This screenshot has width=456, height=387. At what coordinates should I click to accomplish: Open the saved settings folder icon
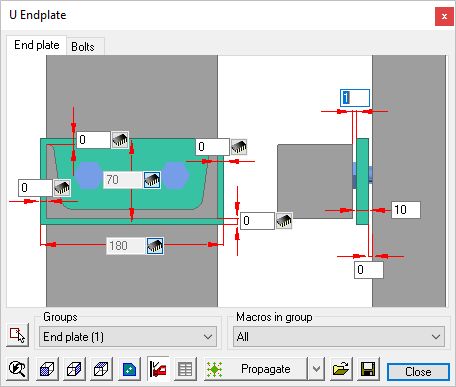coord(341,369)
